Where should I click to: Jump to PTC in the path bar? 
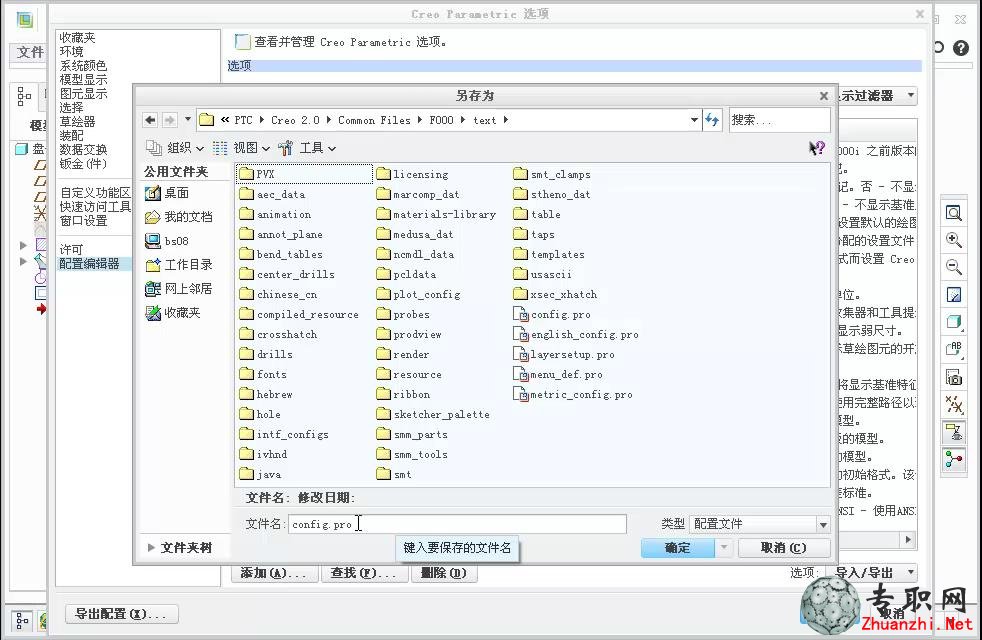click(244, 120)
